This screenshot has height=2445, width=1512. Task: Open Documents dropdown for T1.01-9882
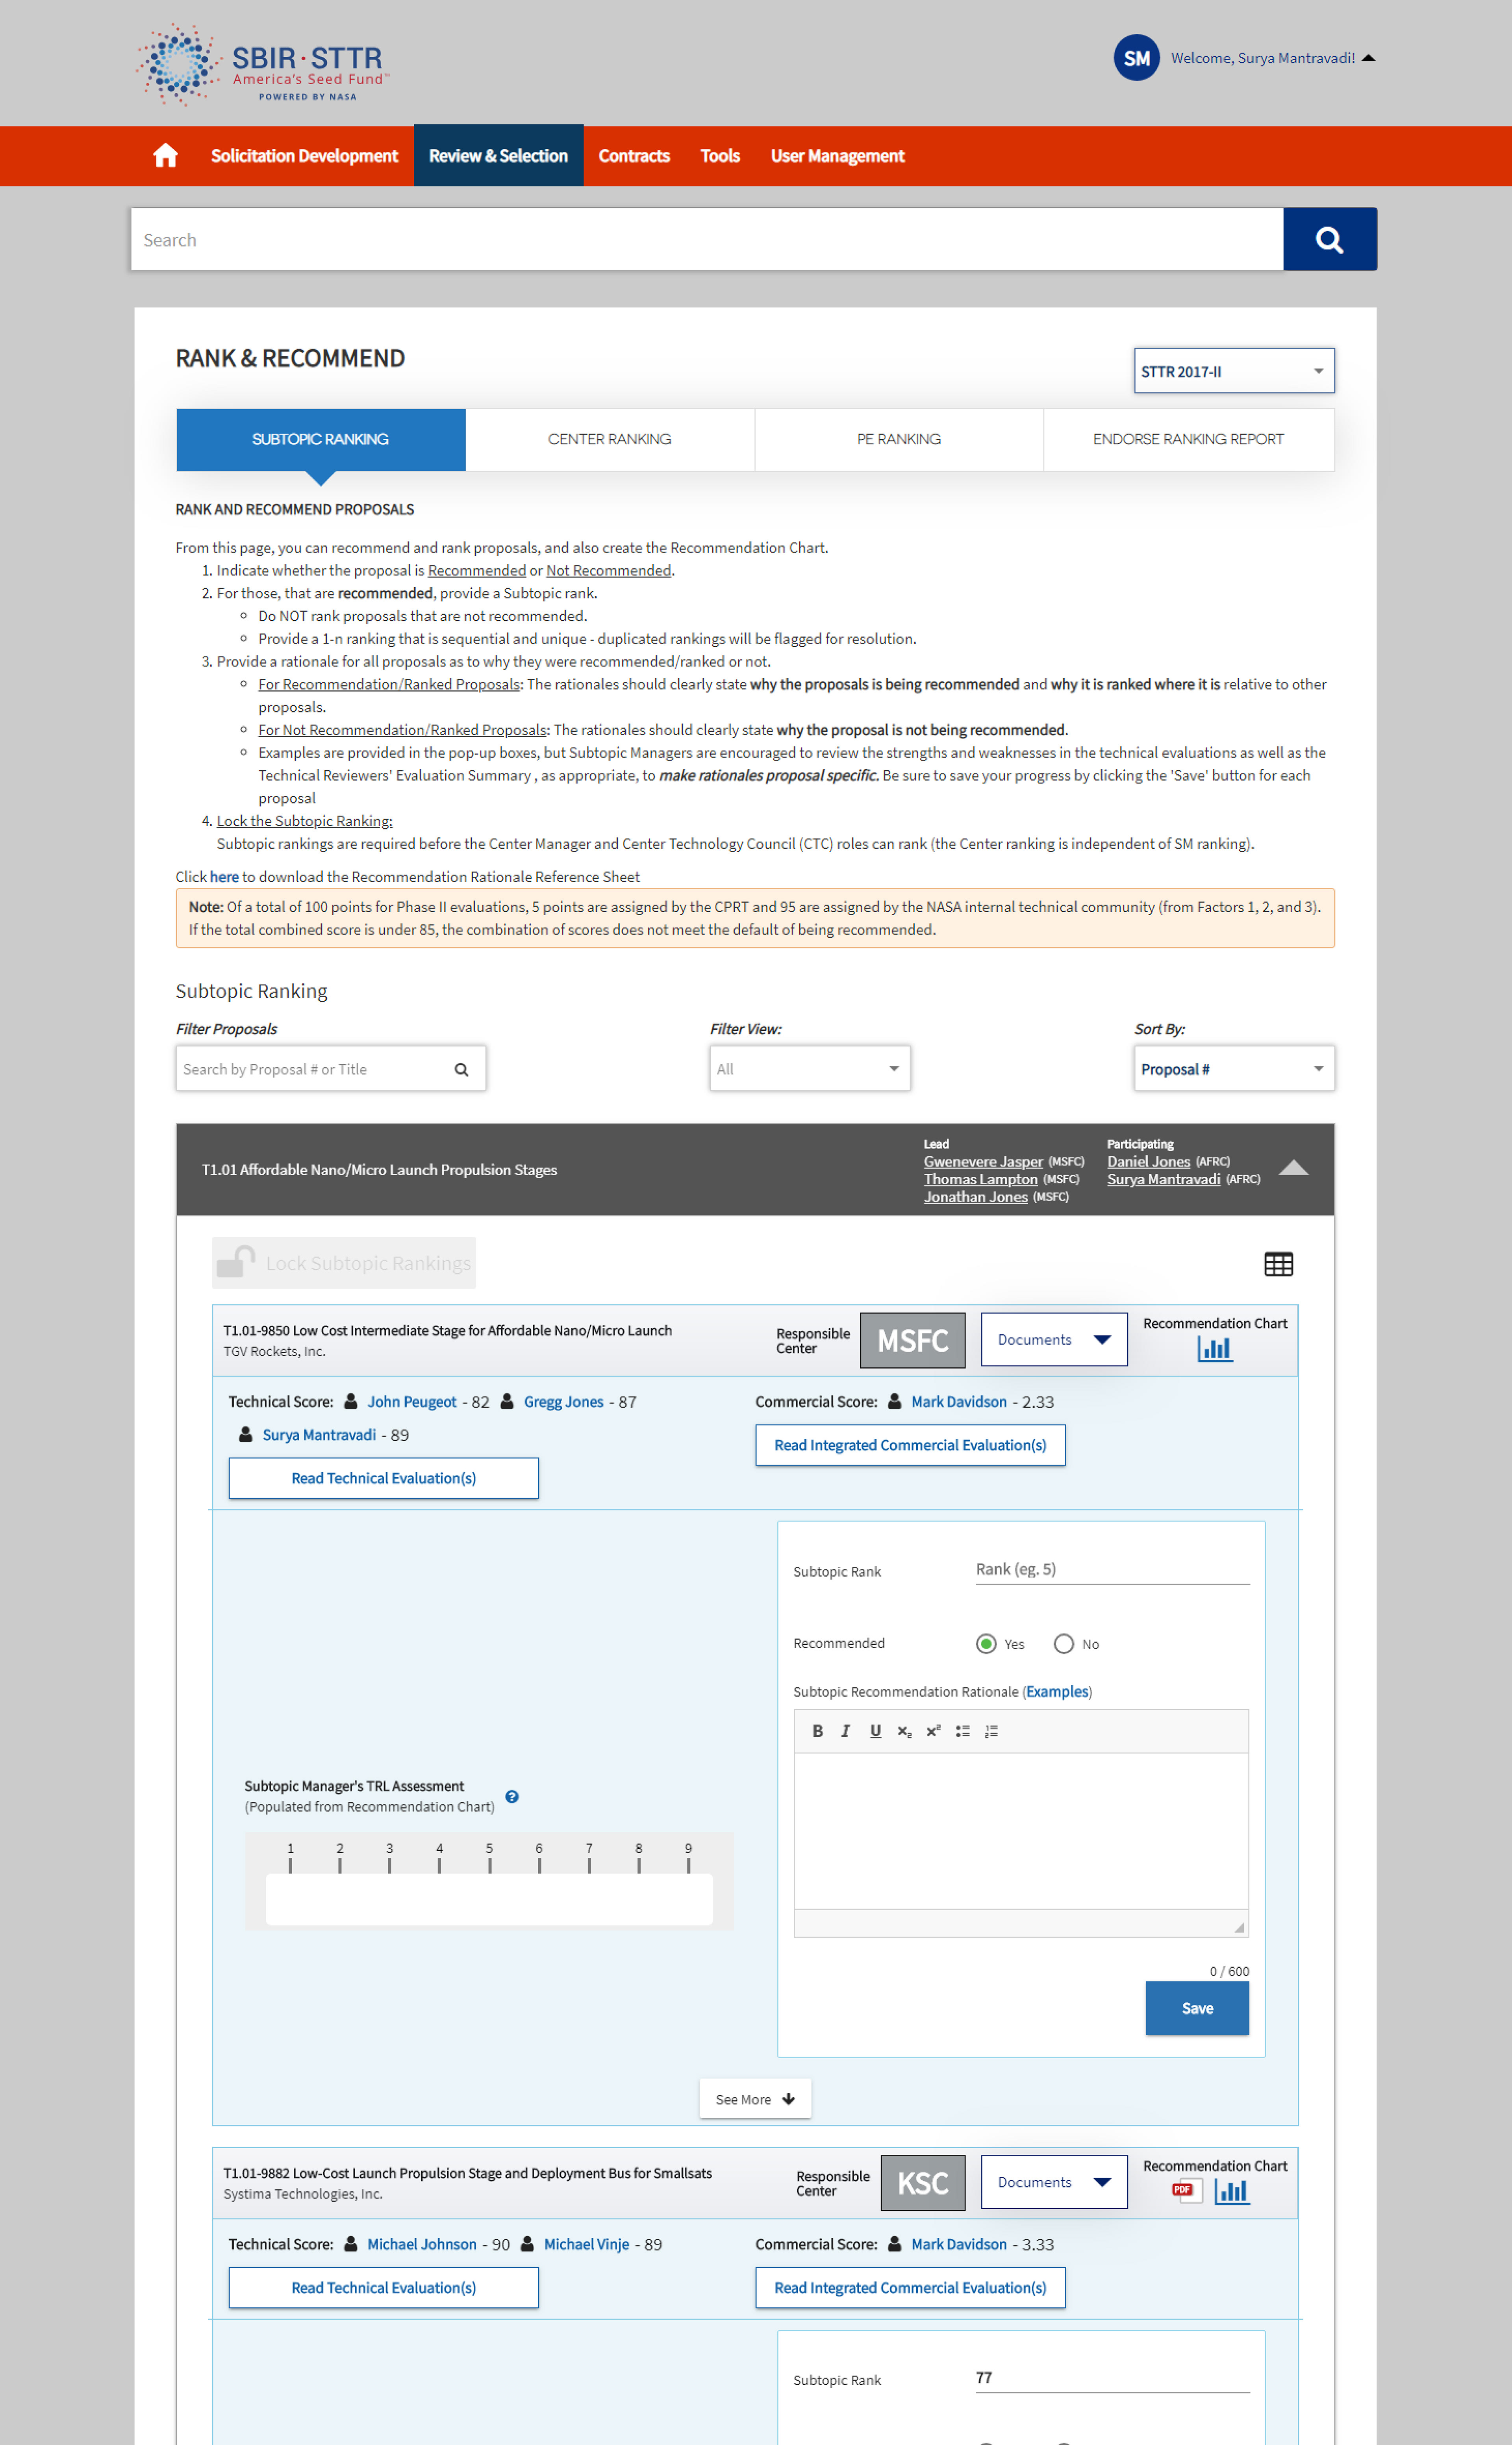click(x=1054, y=2182)
